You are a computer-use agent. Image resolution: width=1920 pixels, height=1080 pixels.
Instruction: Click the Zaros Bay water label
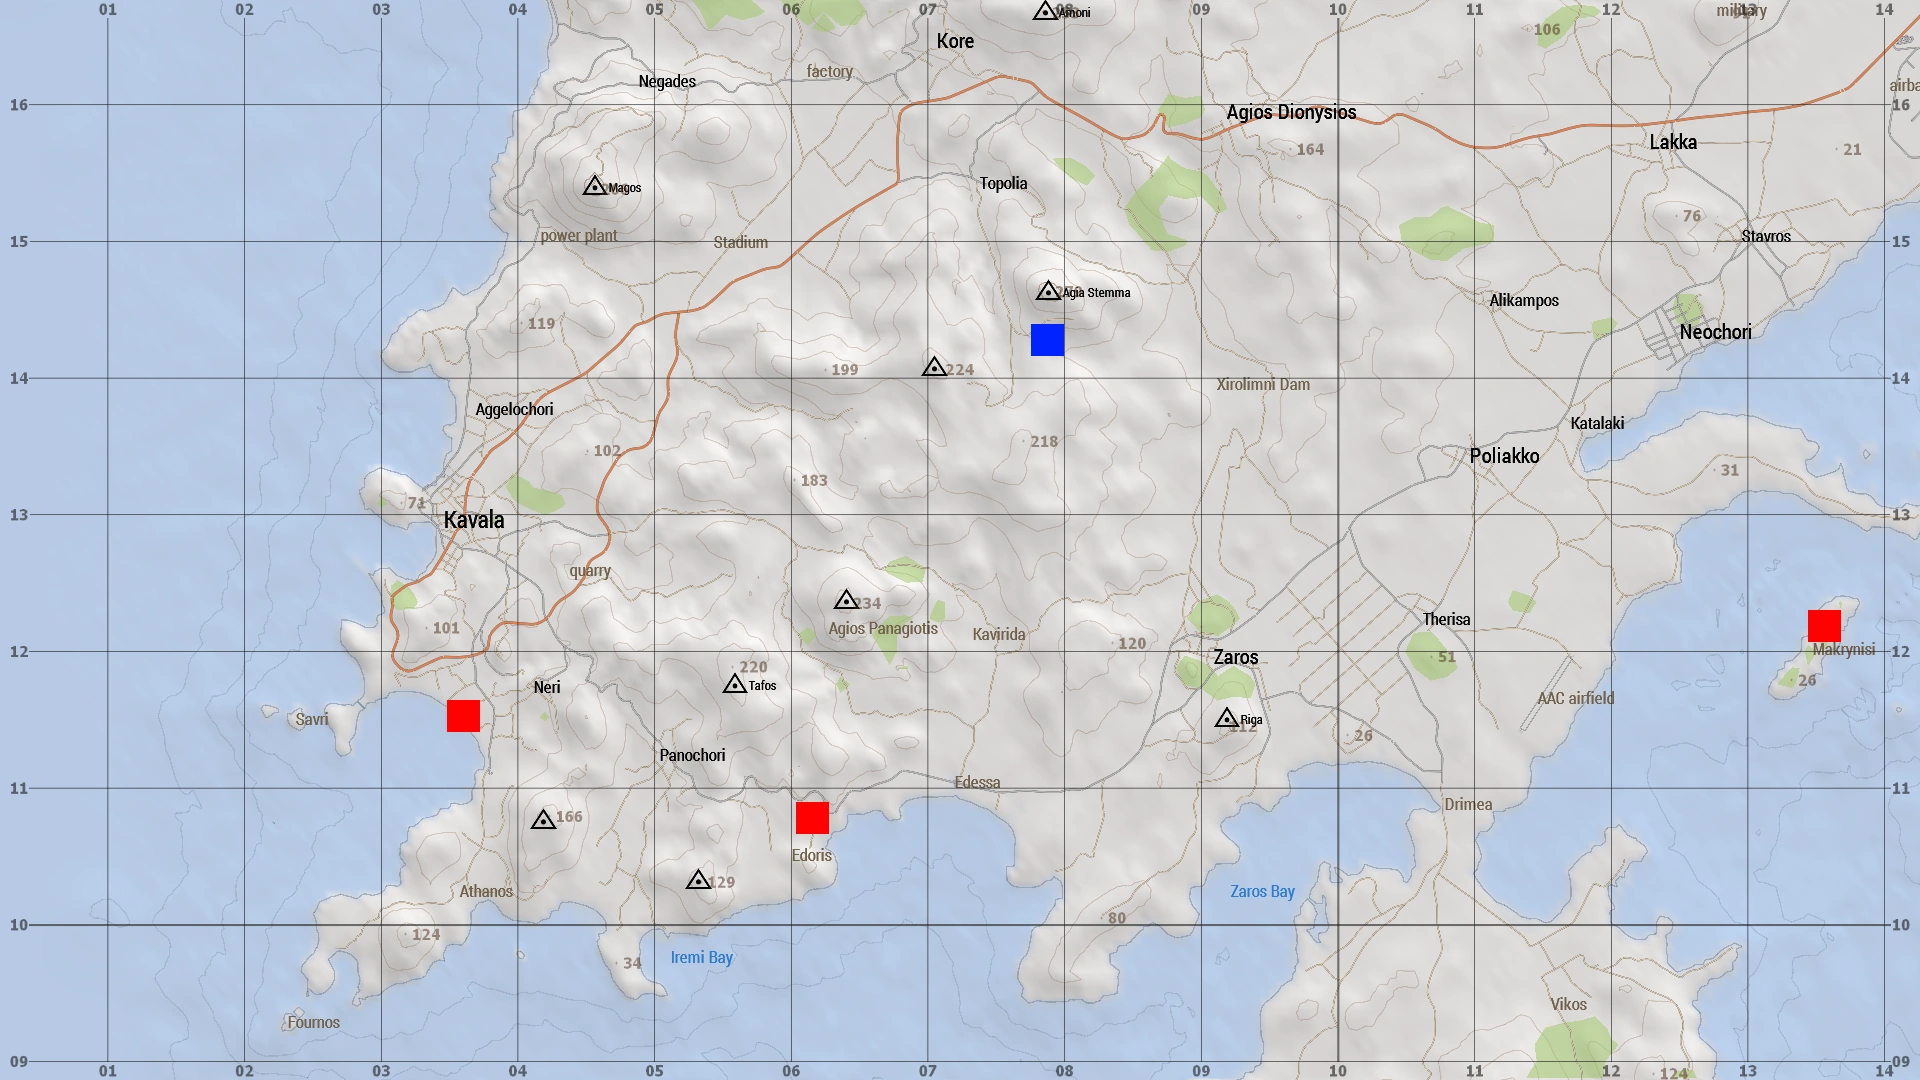click(x=1262, y=891)
